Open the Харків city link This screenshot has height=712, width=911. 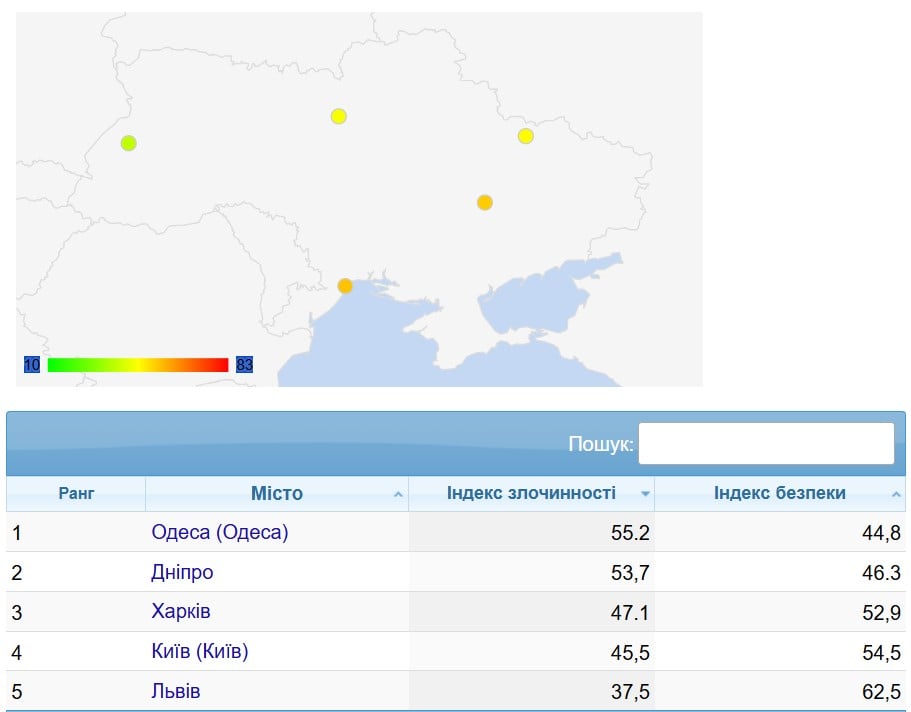[181, 611]
